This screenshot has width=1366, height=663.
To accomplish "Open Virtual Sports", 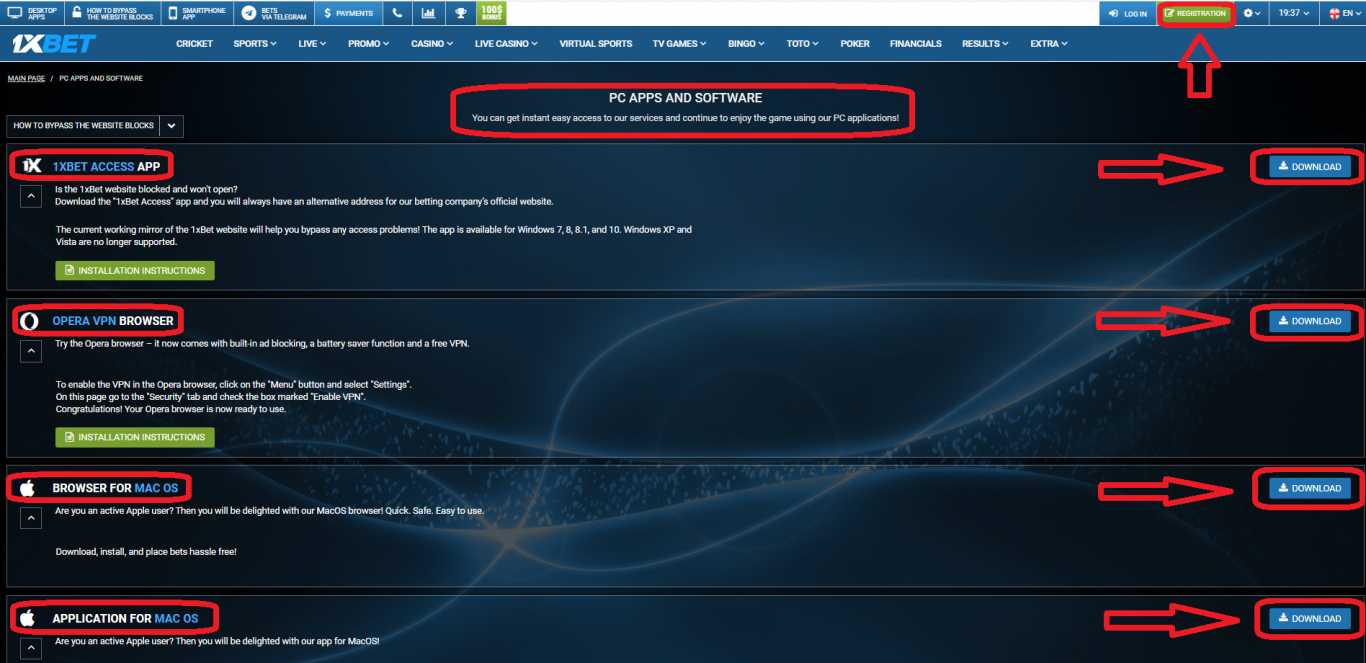I will tap(596, 44).
